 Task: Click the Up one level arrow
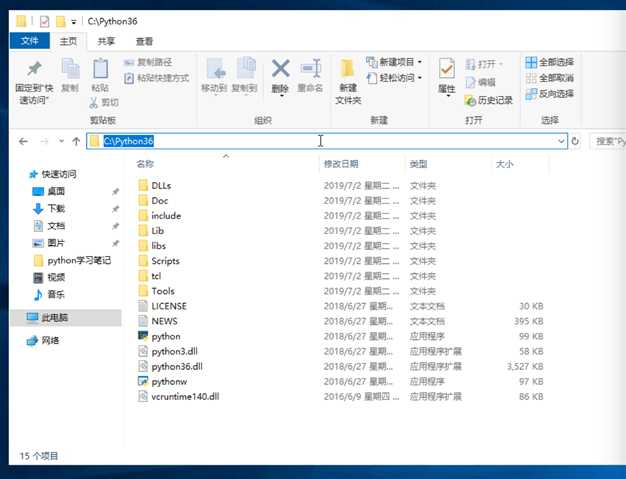point(76,141)
